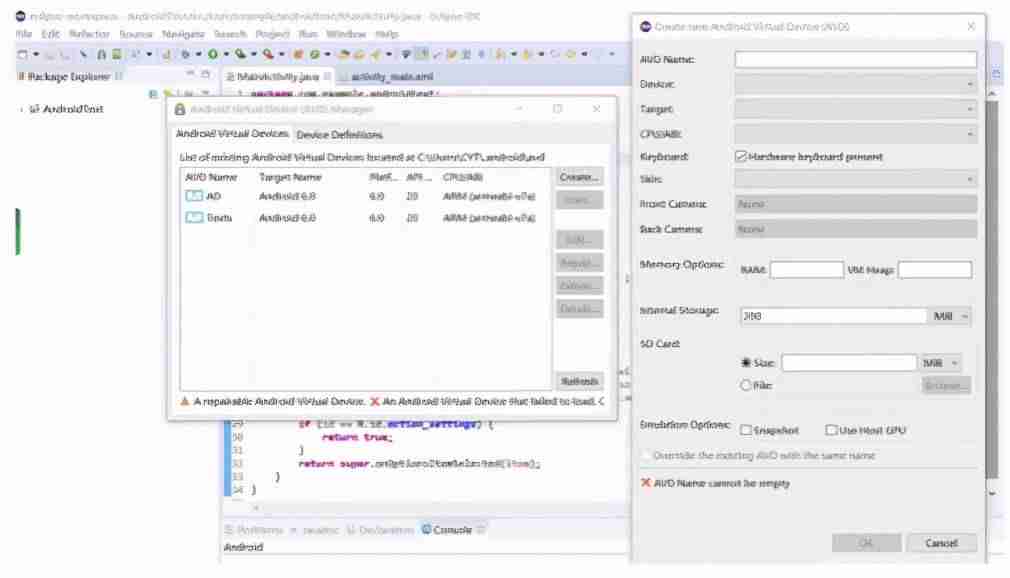The height and width of the screenshot is (578, 1010).
Task: Select the MainActivity.java editor tab
Action: click(x=277, y=76)
